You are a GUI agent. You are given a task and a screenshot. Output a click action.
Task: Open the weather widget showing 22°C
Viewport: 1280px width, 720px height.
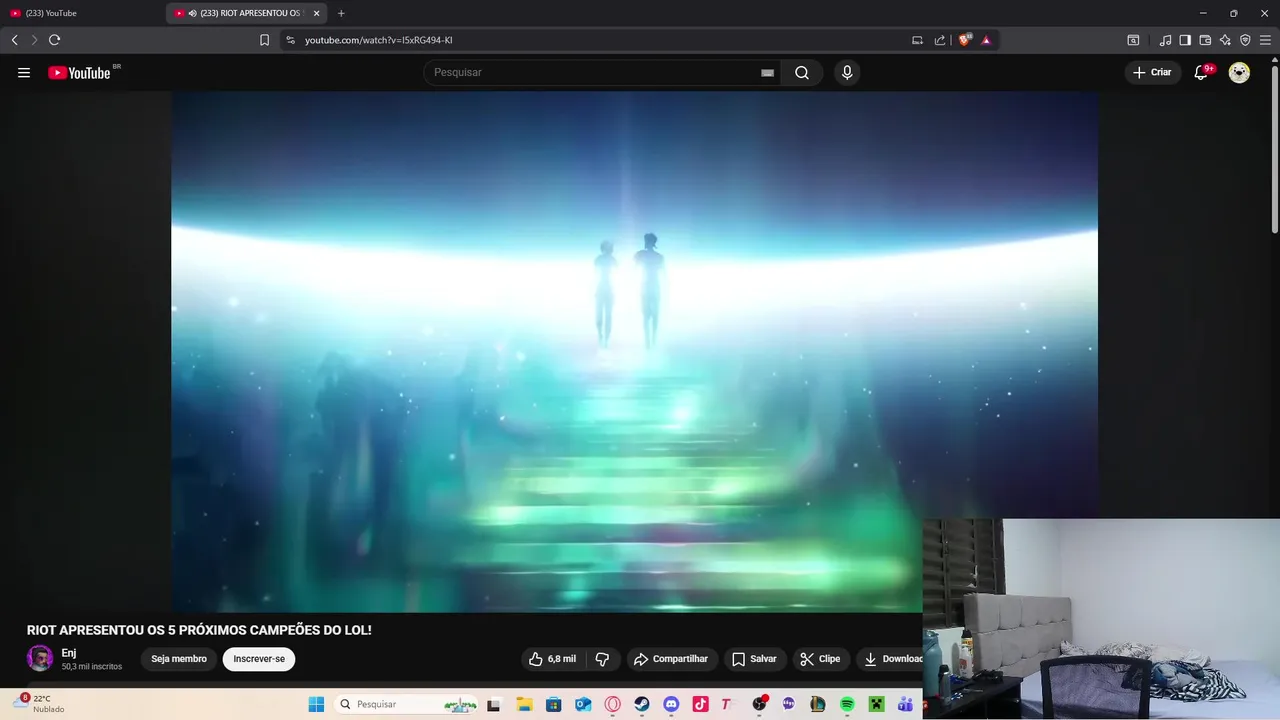tap(40, 703)
